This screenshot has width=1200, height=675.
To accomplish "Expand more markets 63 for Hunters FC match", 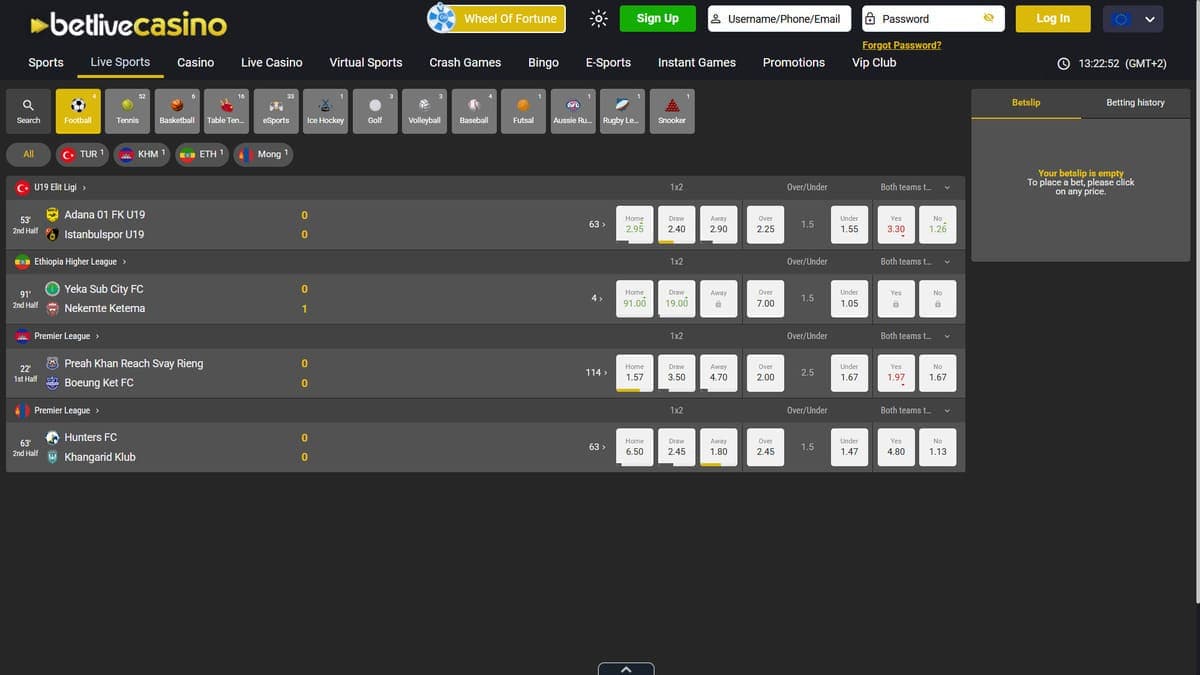I will click(x=595, y=447).
